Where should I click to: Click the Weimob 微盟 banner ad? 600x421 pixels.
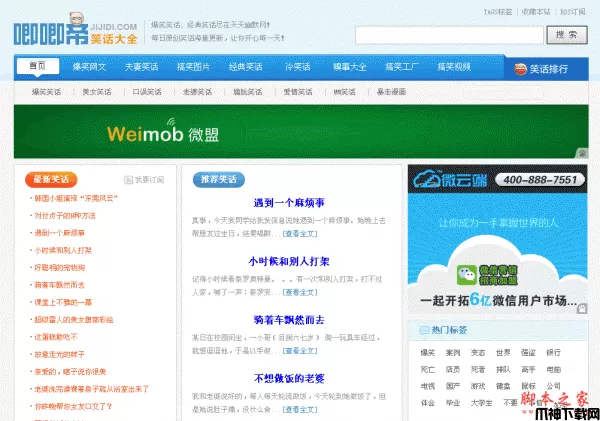pyautogui.click(x=301, y=131)
